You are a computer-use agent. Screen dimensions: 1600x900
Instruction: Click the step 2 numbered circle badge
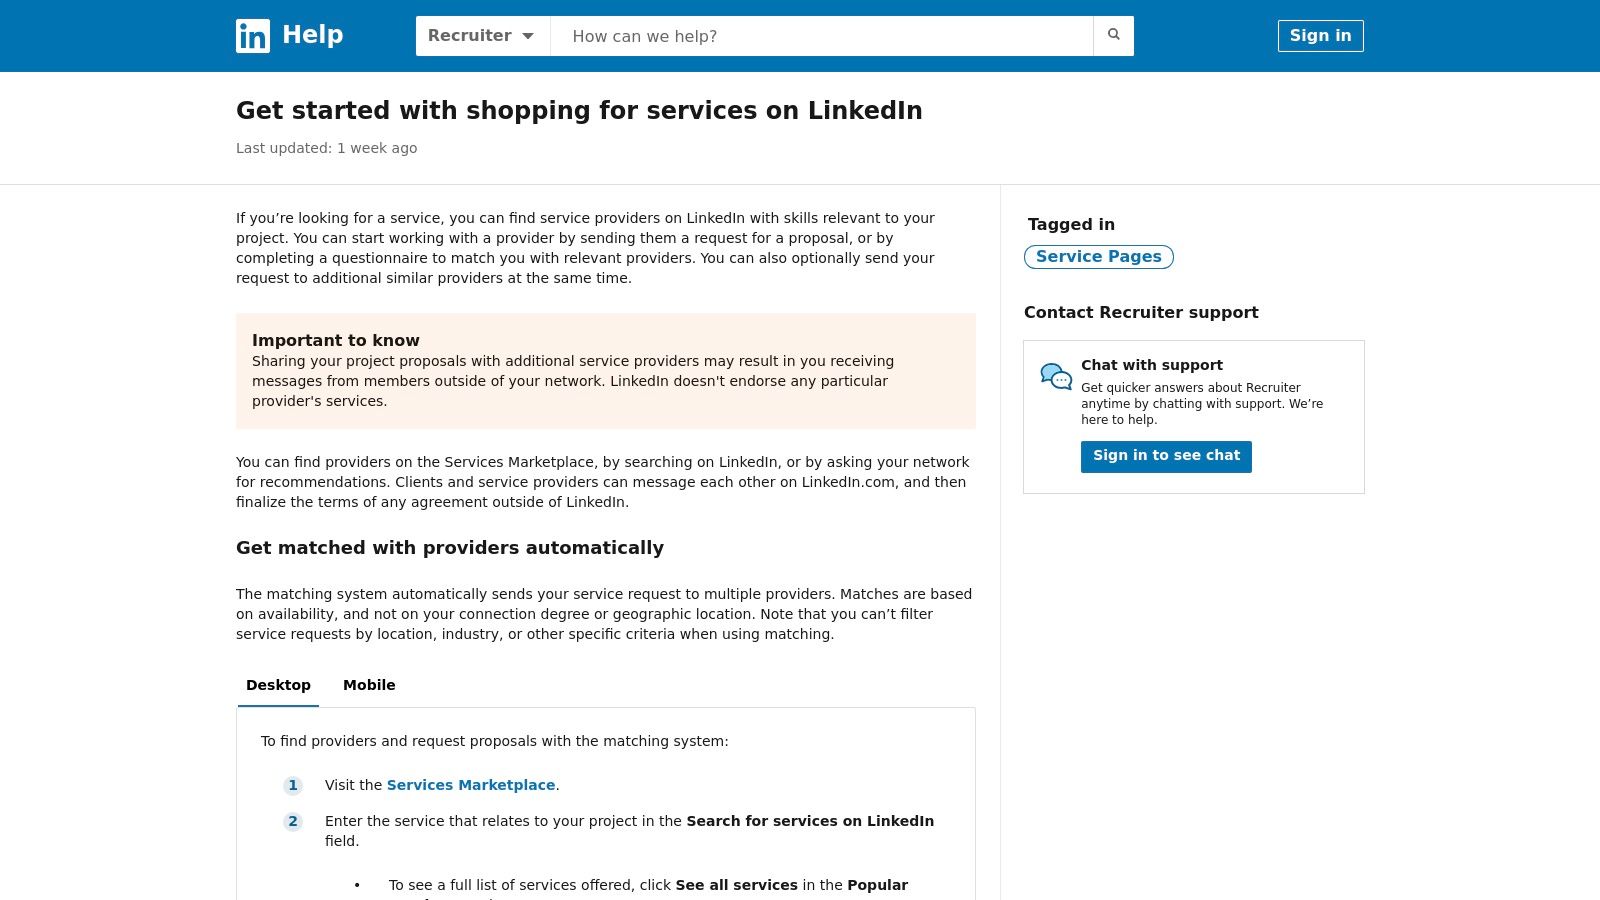click(x=293, y=821)
